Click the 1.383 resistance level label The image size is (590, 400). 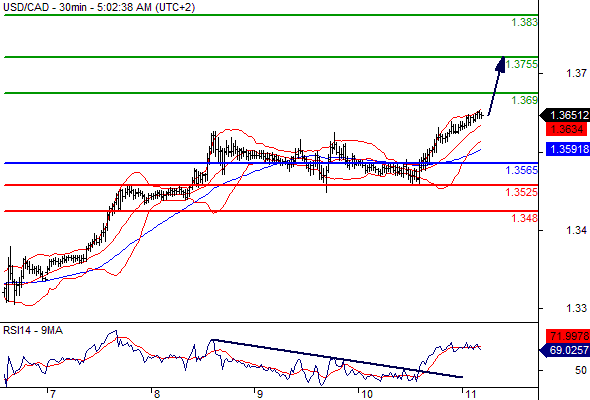point(525,23)
